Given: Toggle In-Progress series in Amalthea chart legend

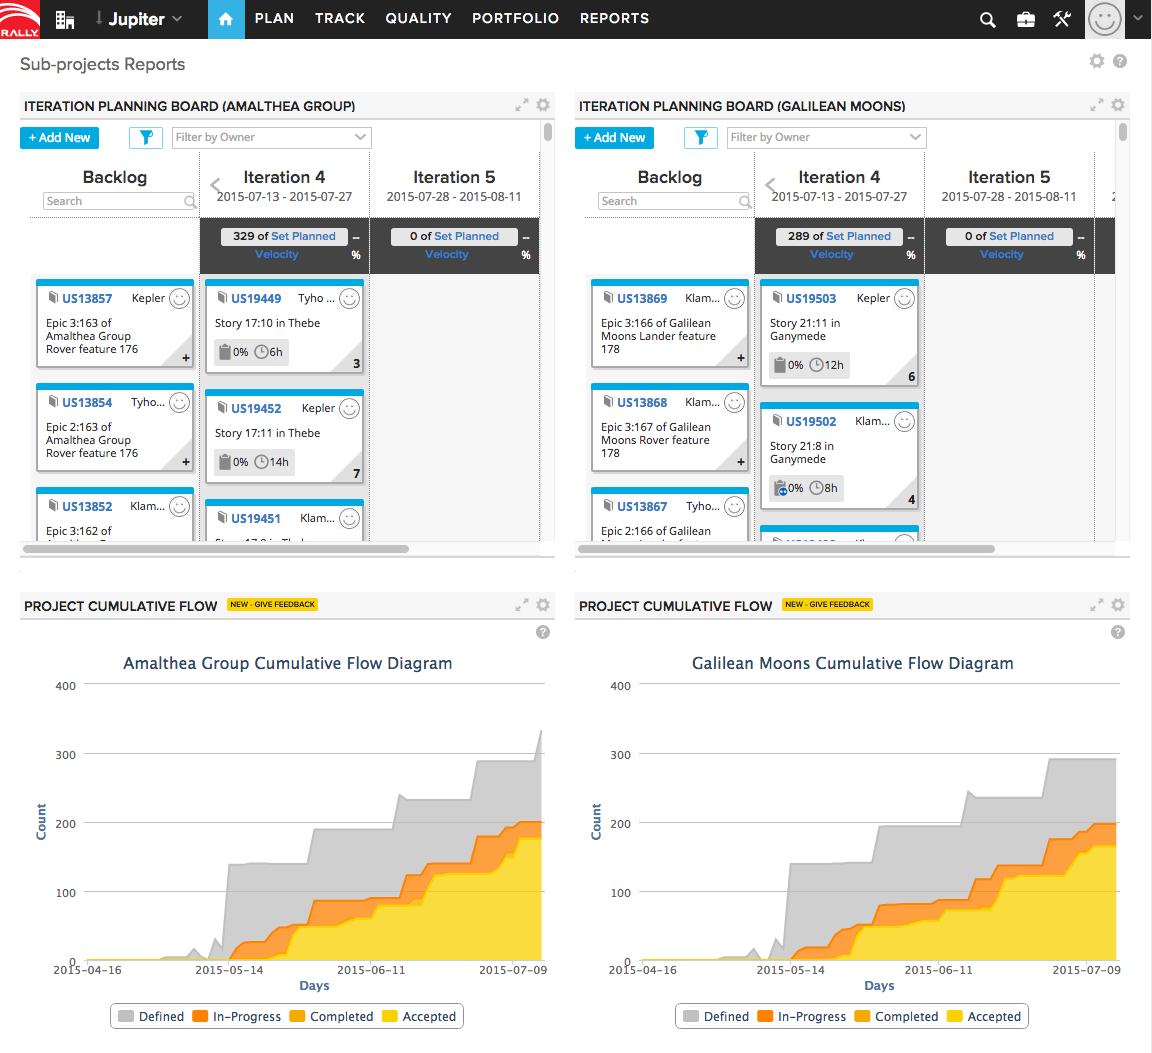Looking at the screenshot, I should (237, 1016).
